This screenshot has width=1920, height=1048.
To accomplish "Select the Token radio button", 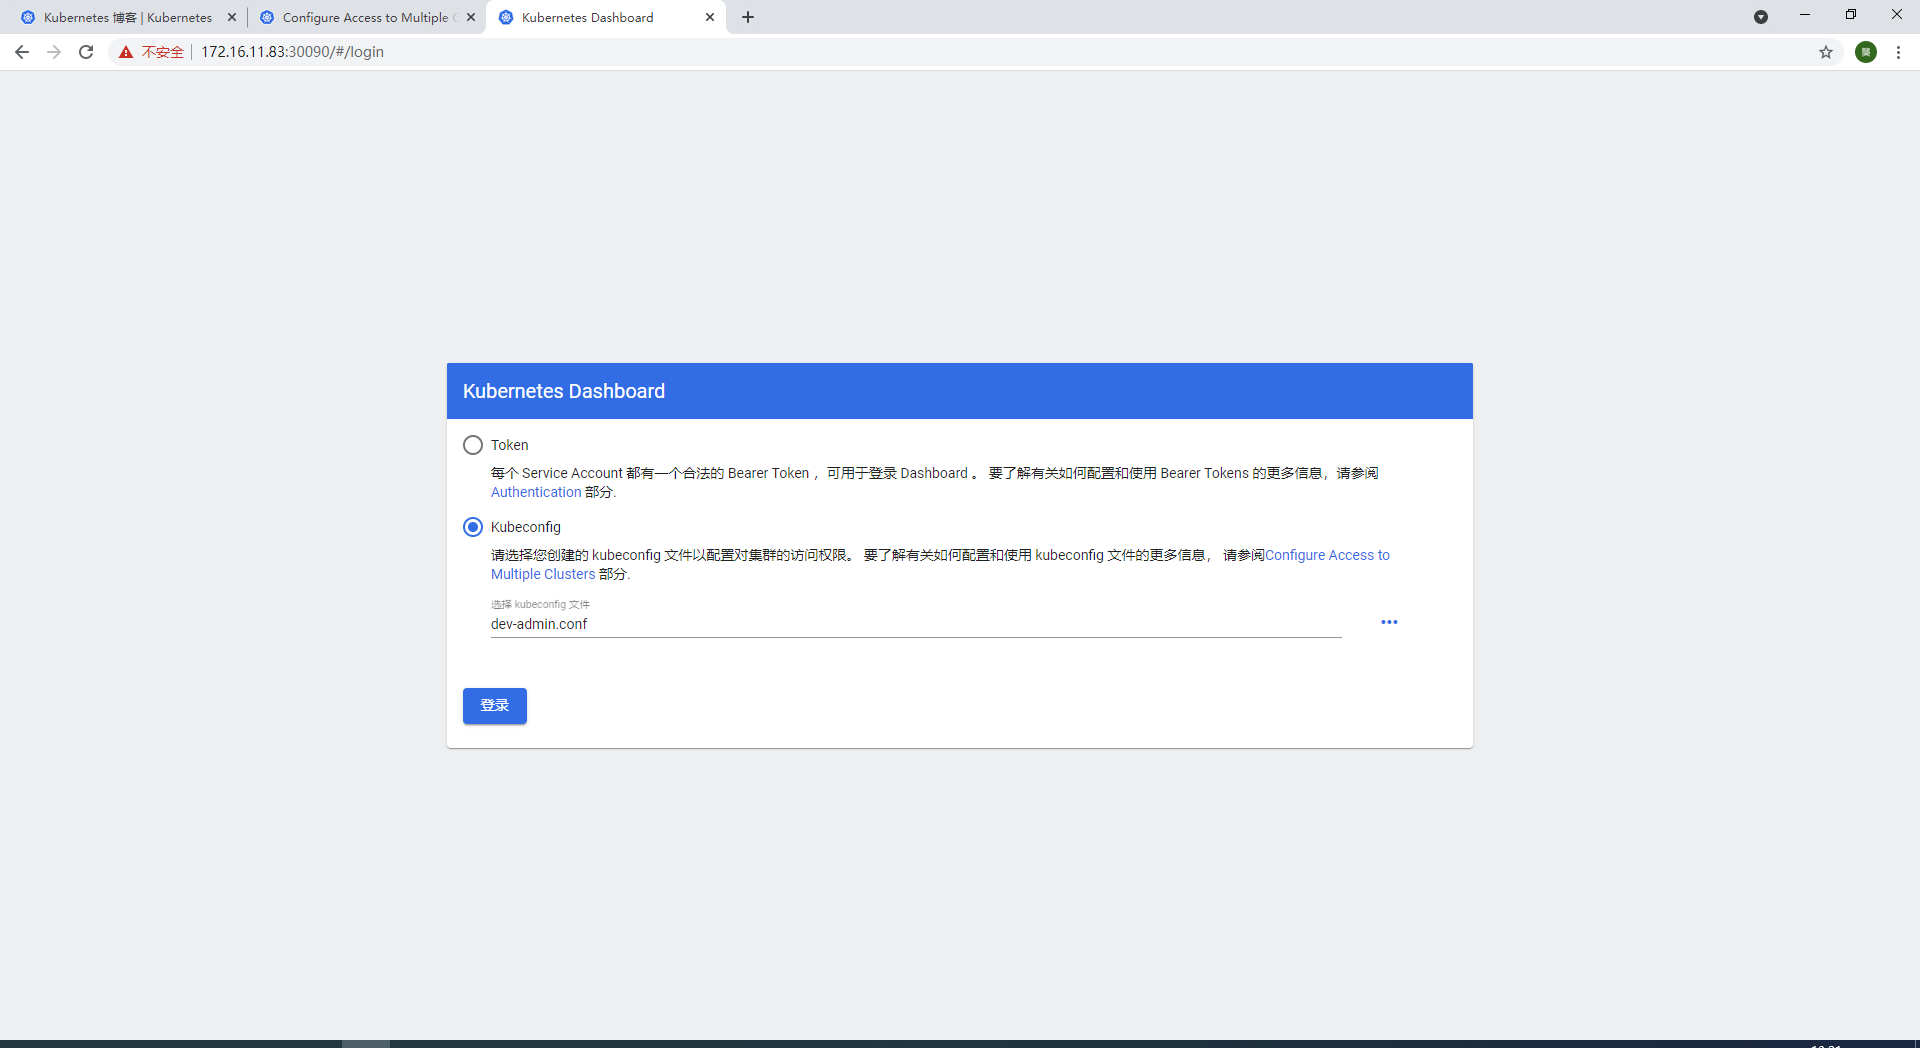I will [x=473, y=445].
